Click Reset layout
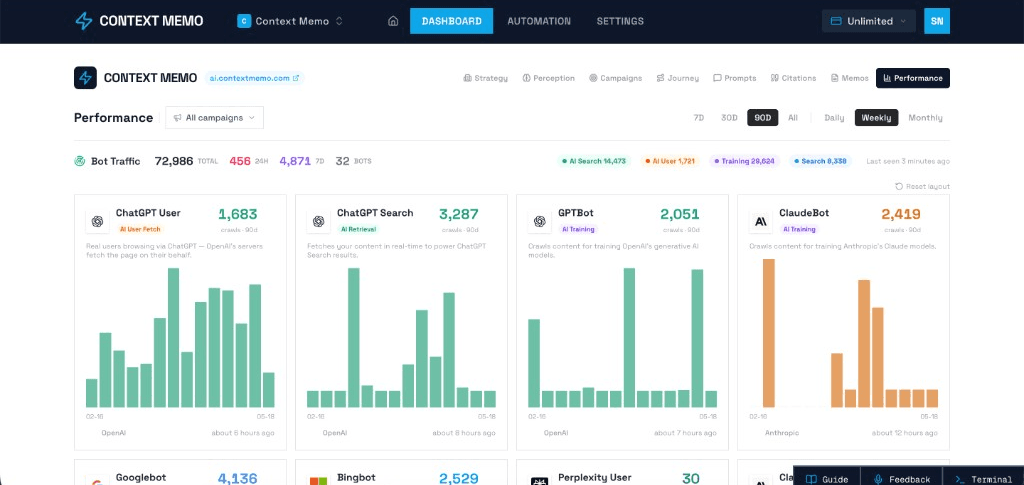1024x485 pixels. pos(922,187)
